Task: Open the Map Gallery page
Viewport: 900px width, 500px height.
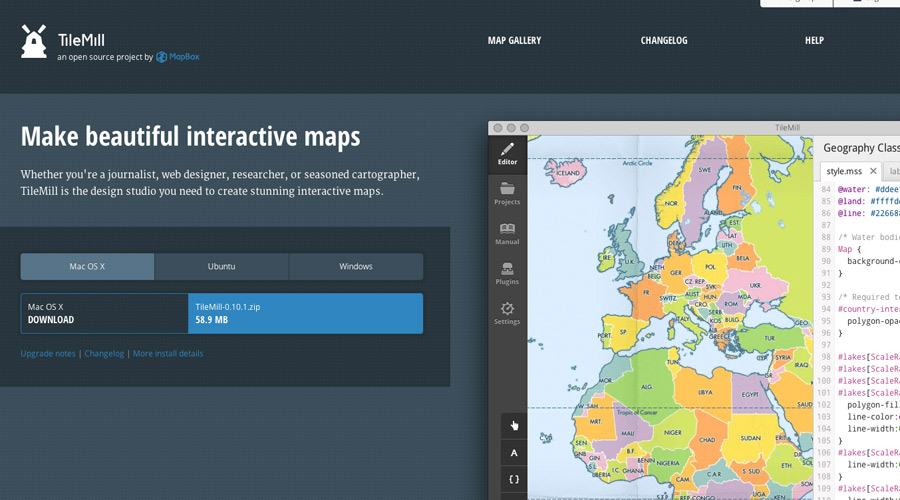Action: tap(514, 40)
